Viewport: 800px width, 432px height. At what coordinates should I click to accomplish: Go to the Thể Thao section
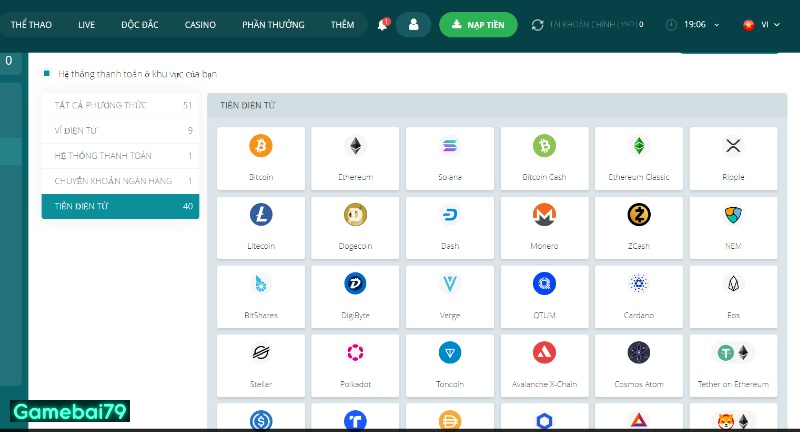[x=32, y=24]
